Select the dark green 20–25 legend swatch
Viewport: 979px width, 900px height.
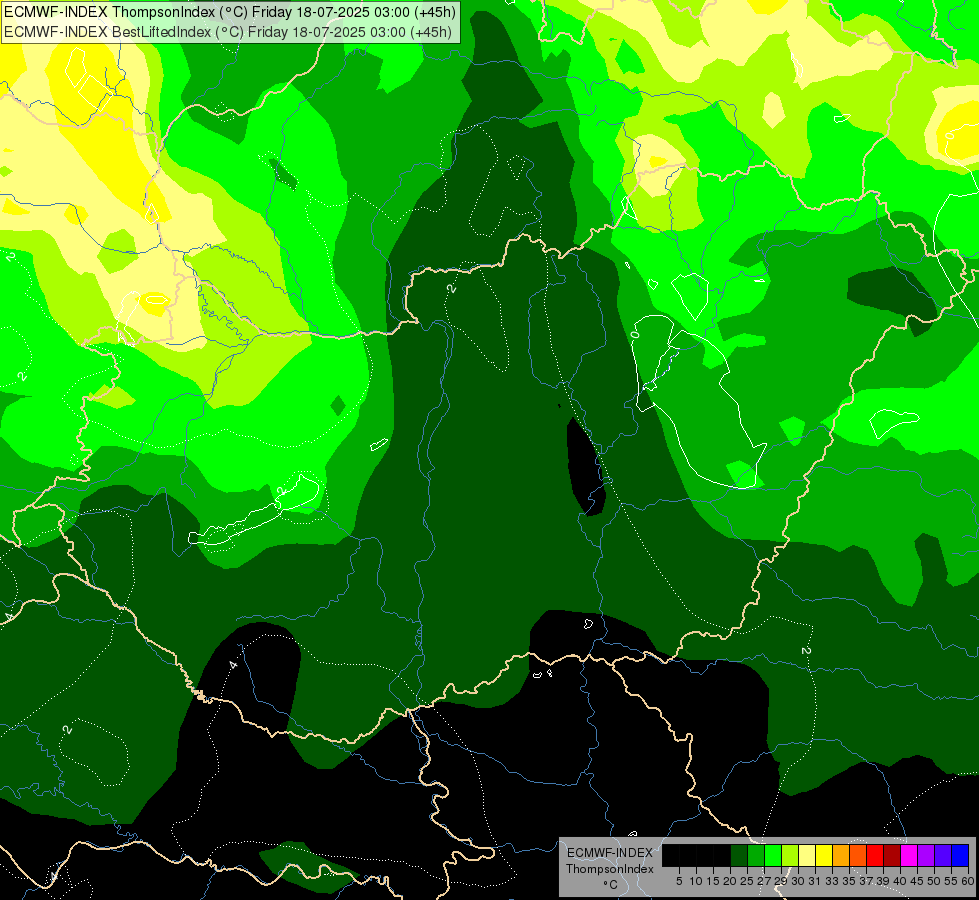pyautogui.click(x=739, y=855)
